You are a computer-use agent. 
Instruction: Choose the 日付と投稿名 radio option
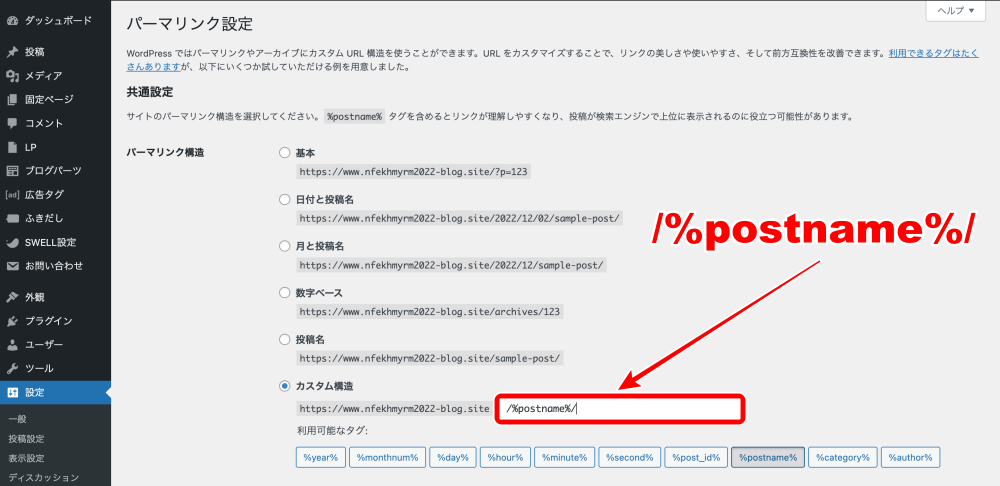[285, 199]
